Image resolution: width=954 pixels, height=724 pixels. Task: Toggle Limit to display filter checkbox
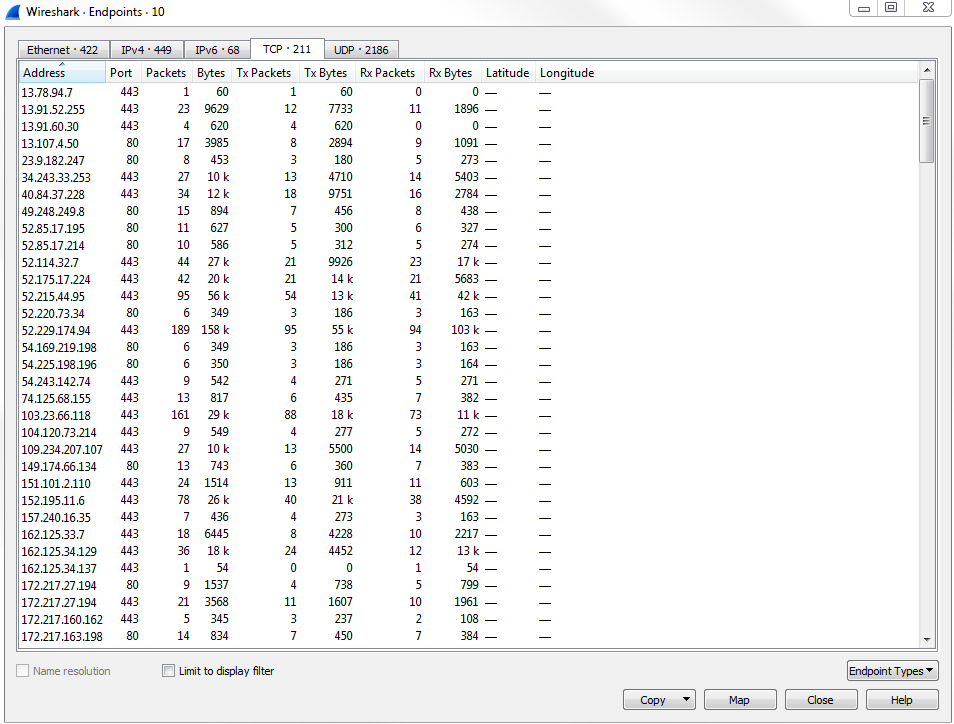(169, 670)
